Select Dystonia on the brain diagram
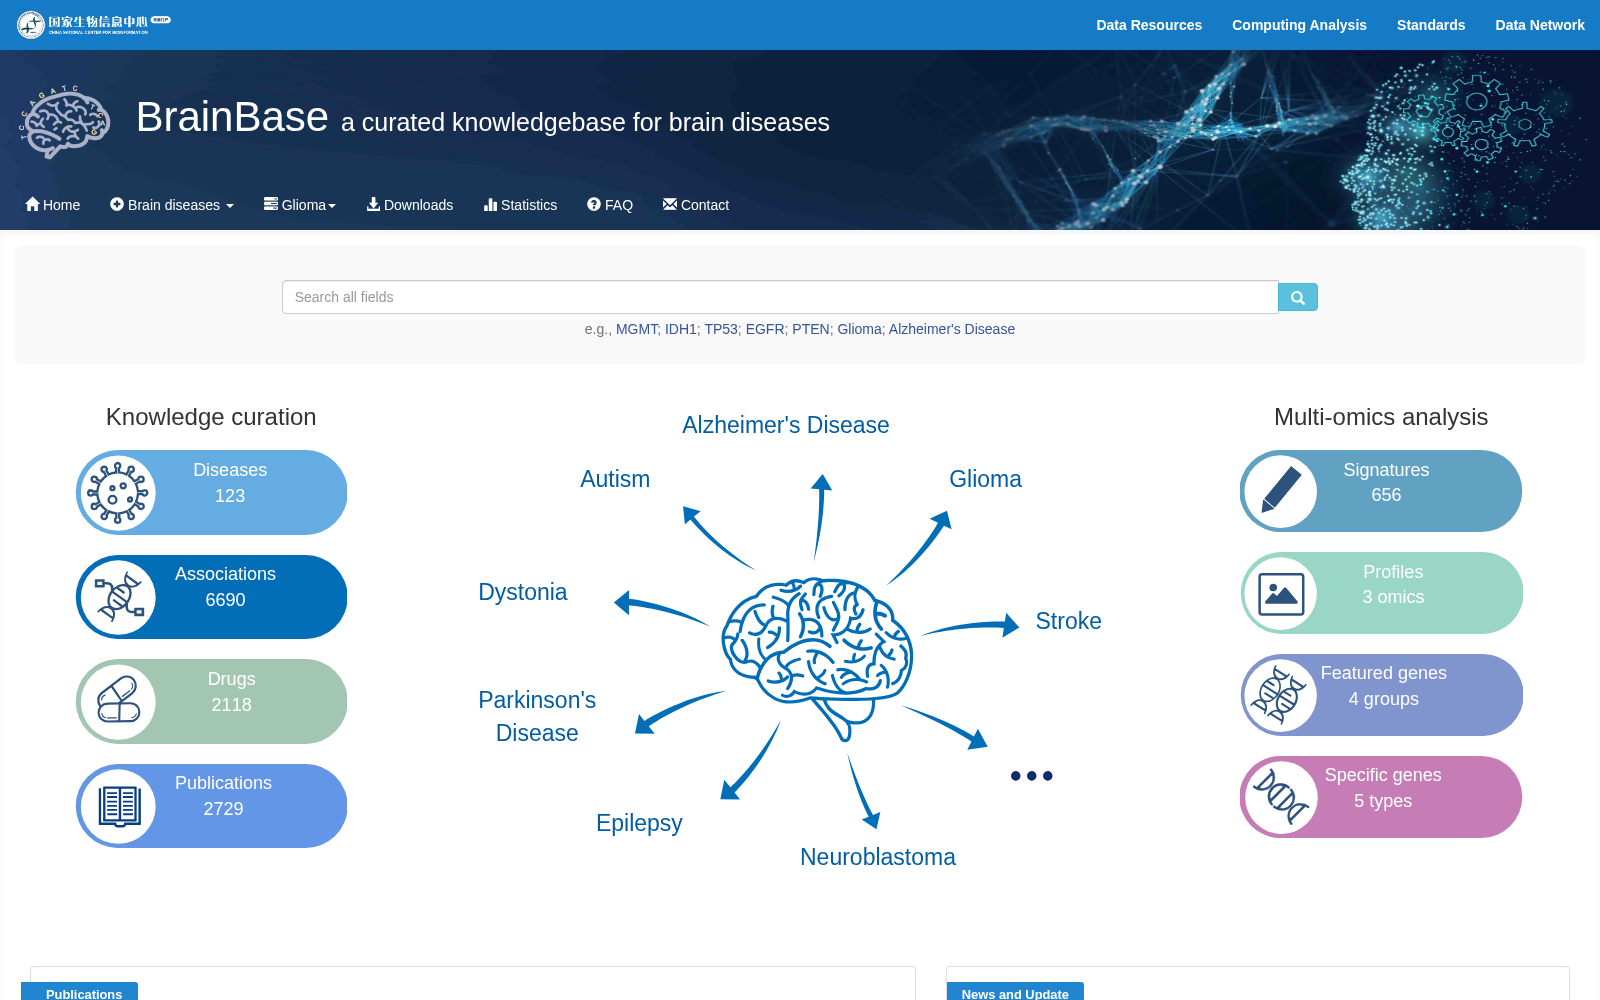1600x1000 pixels. tap(523, 592)
